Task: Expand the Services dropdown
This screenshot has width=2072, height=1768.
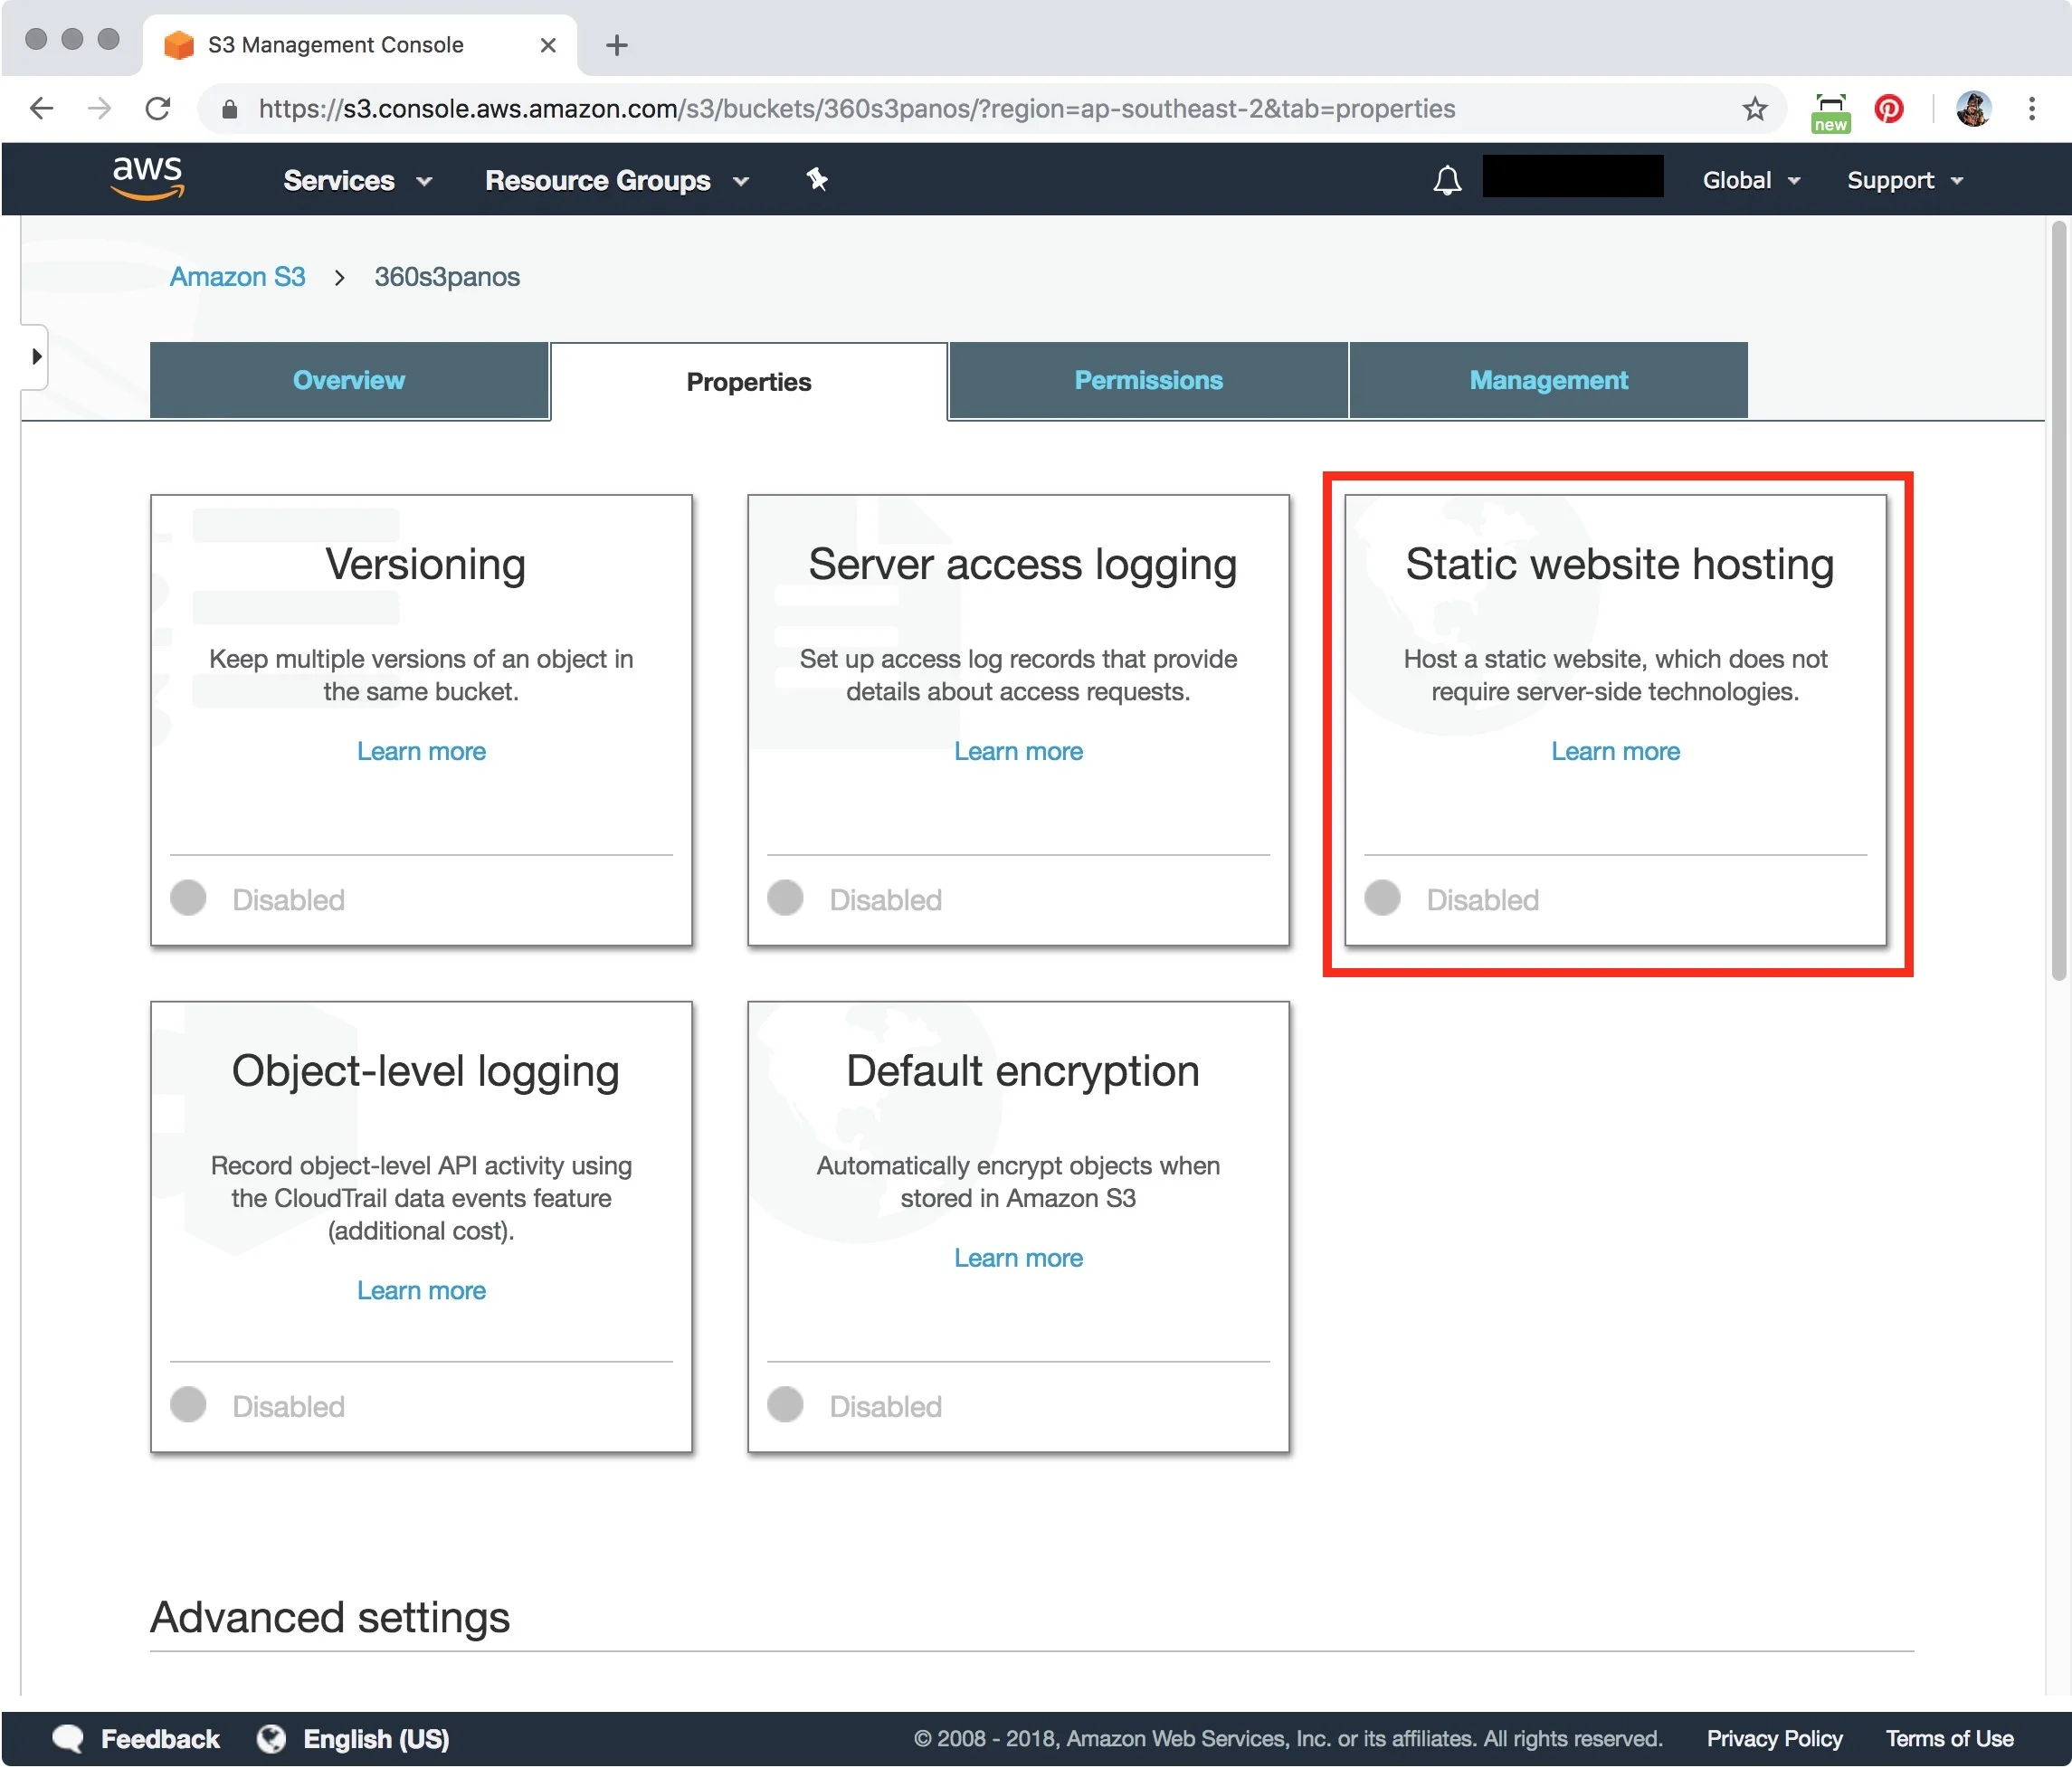Action: pos(358,180)
